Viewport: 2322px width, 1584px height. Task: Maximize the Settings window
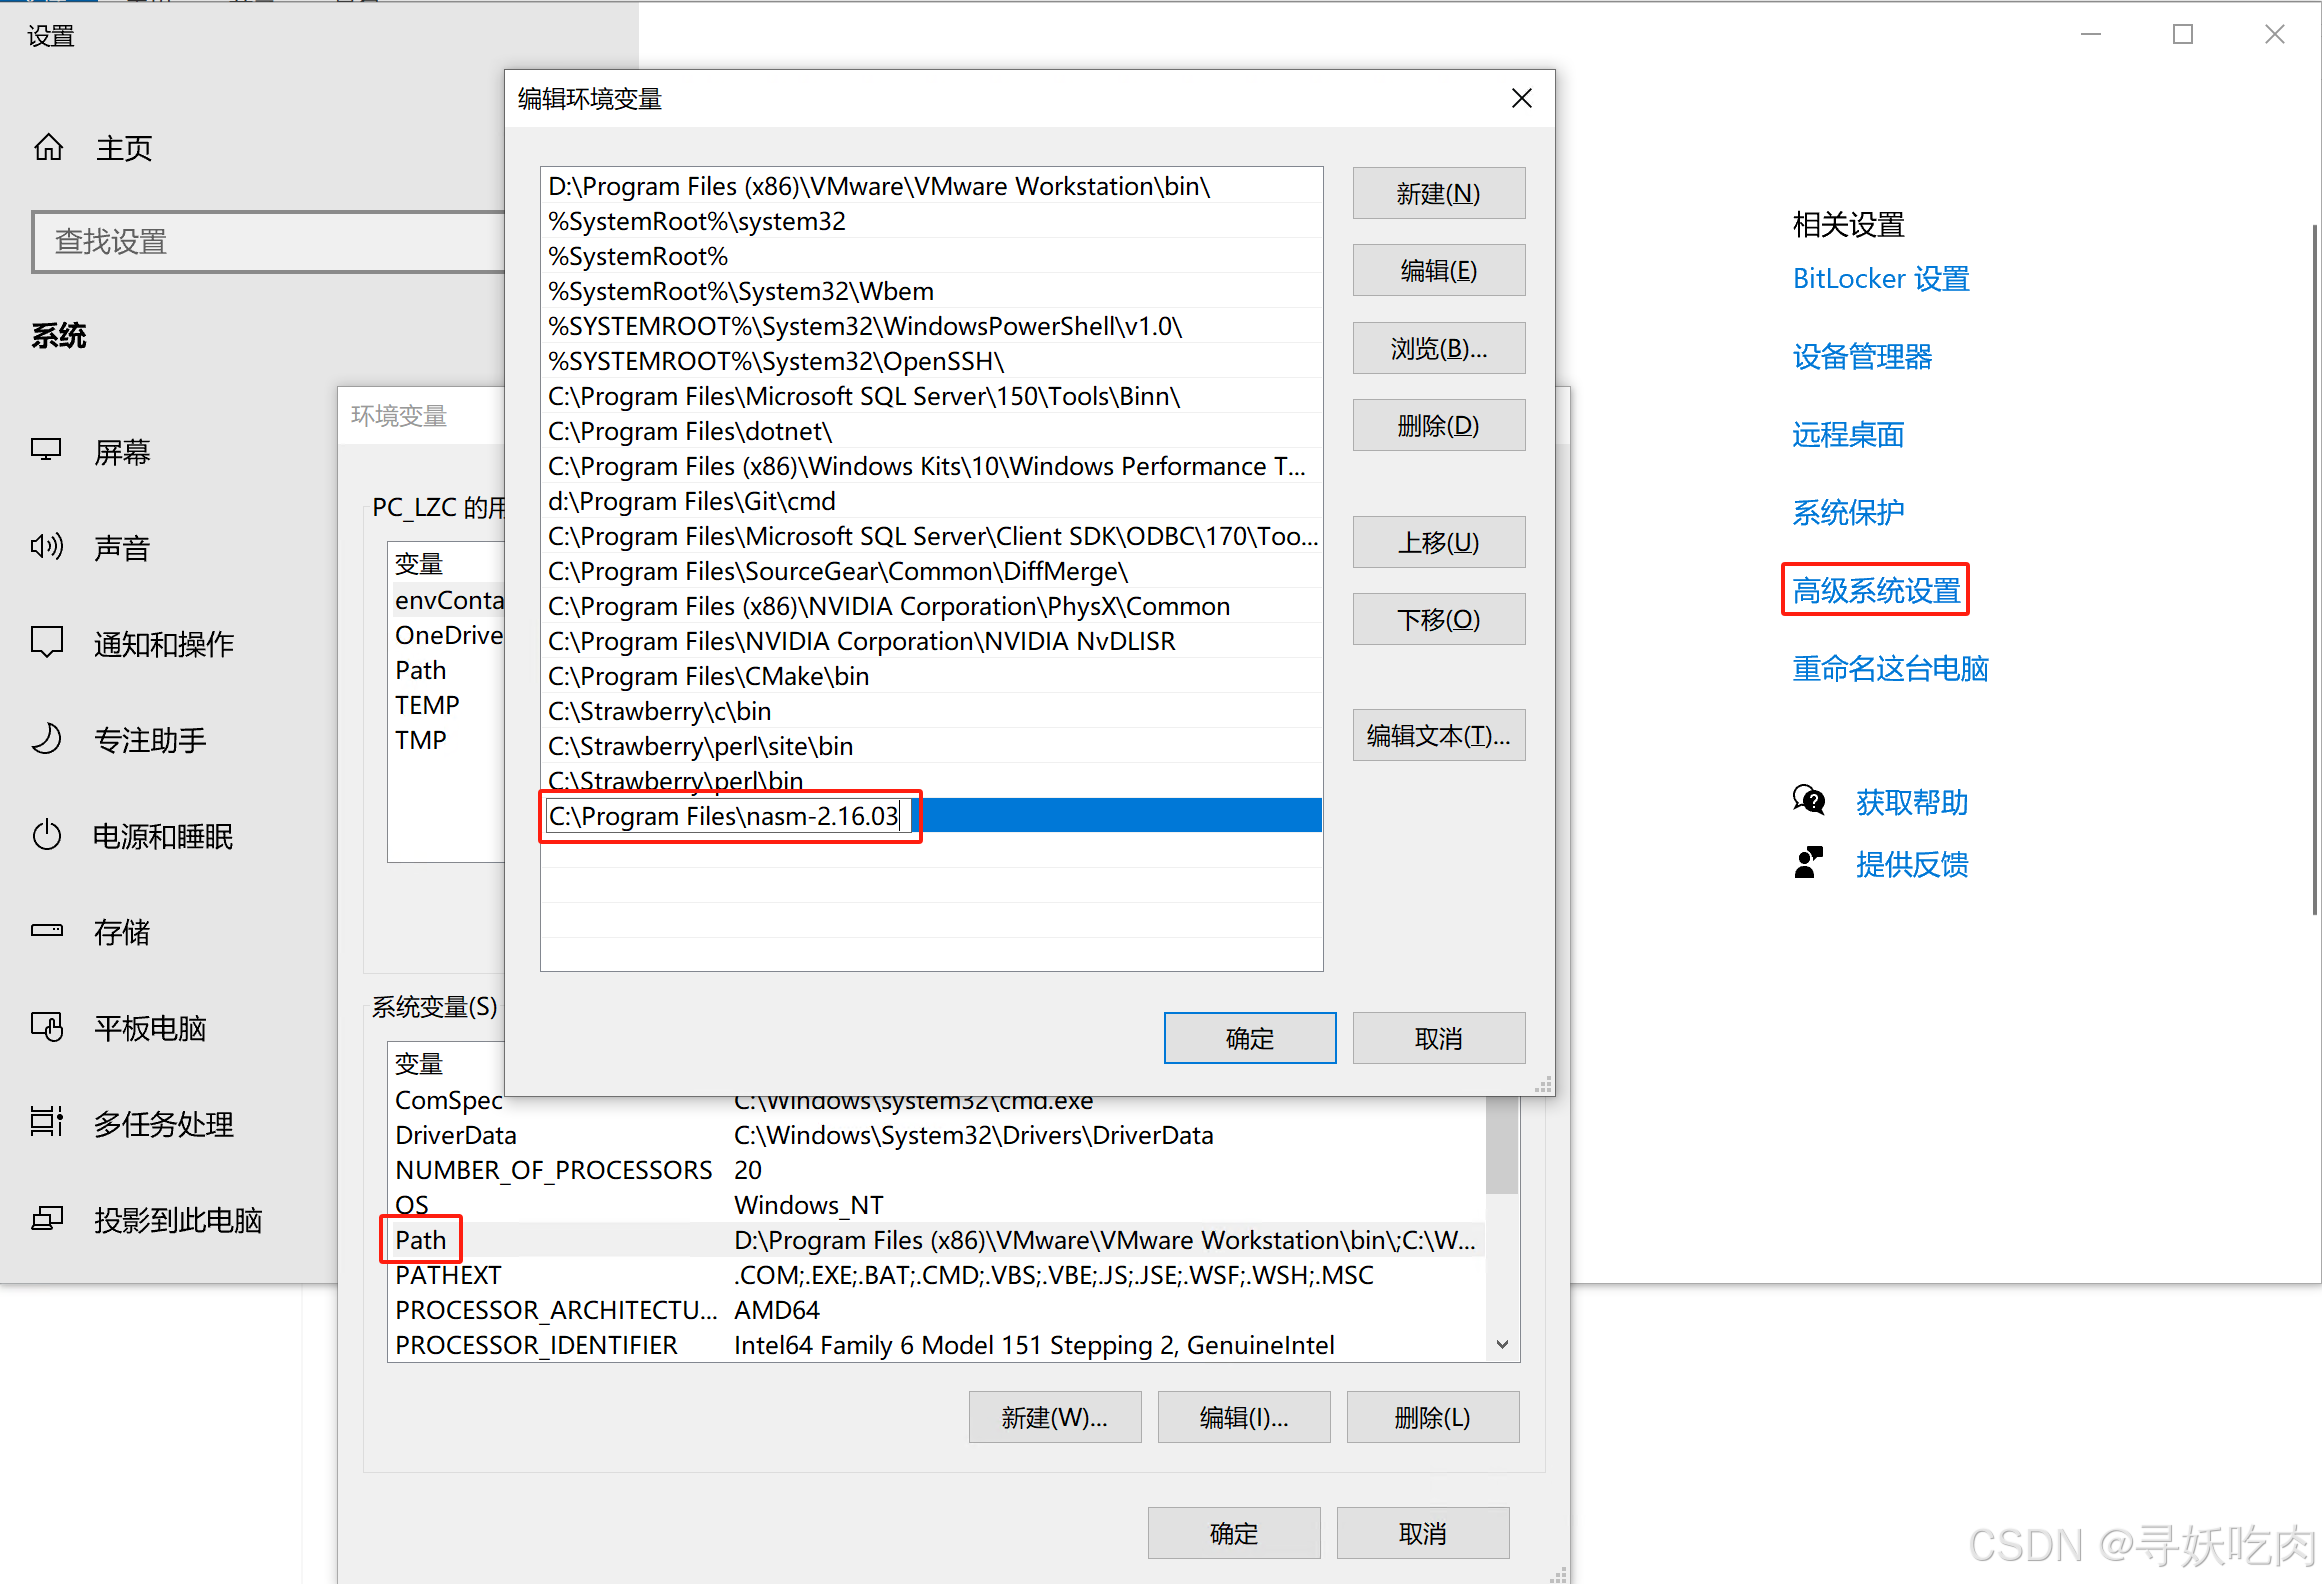pos(2183,35)
